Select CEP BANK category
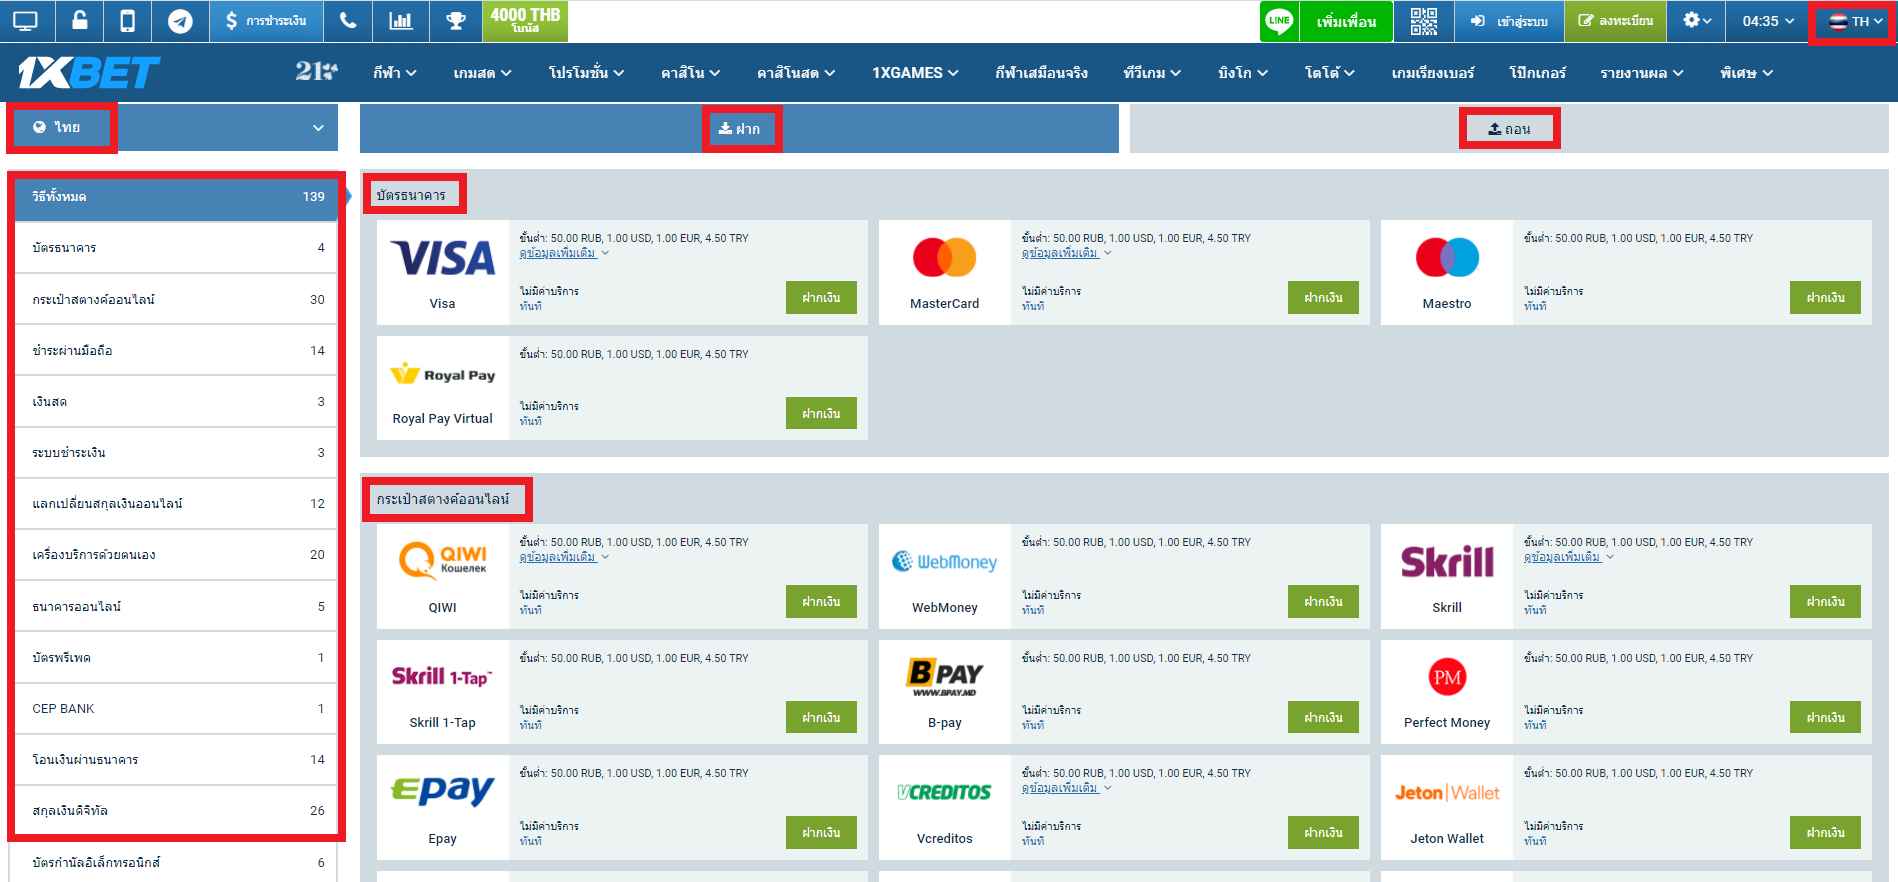Viewport: 1898px width, 882px height. tap(178, 708)
